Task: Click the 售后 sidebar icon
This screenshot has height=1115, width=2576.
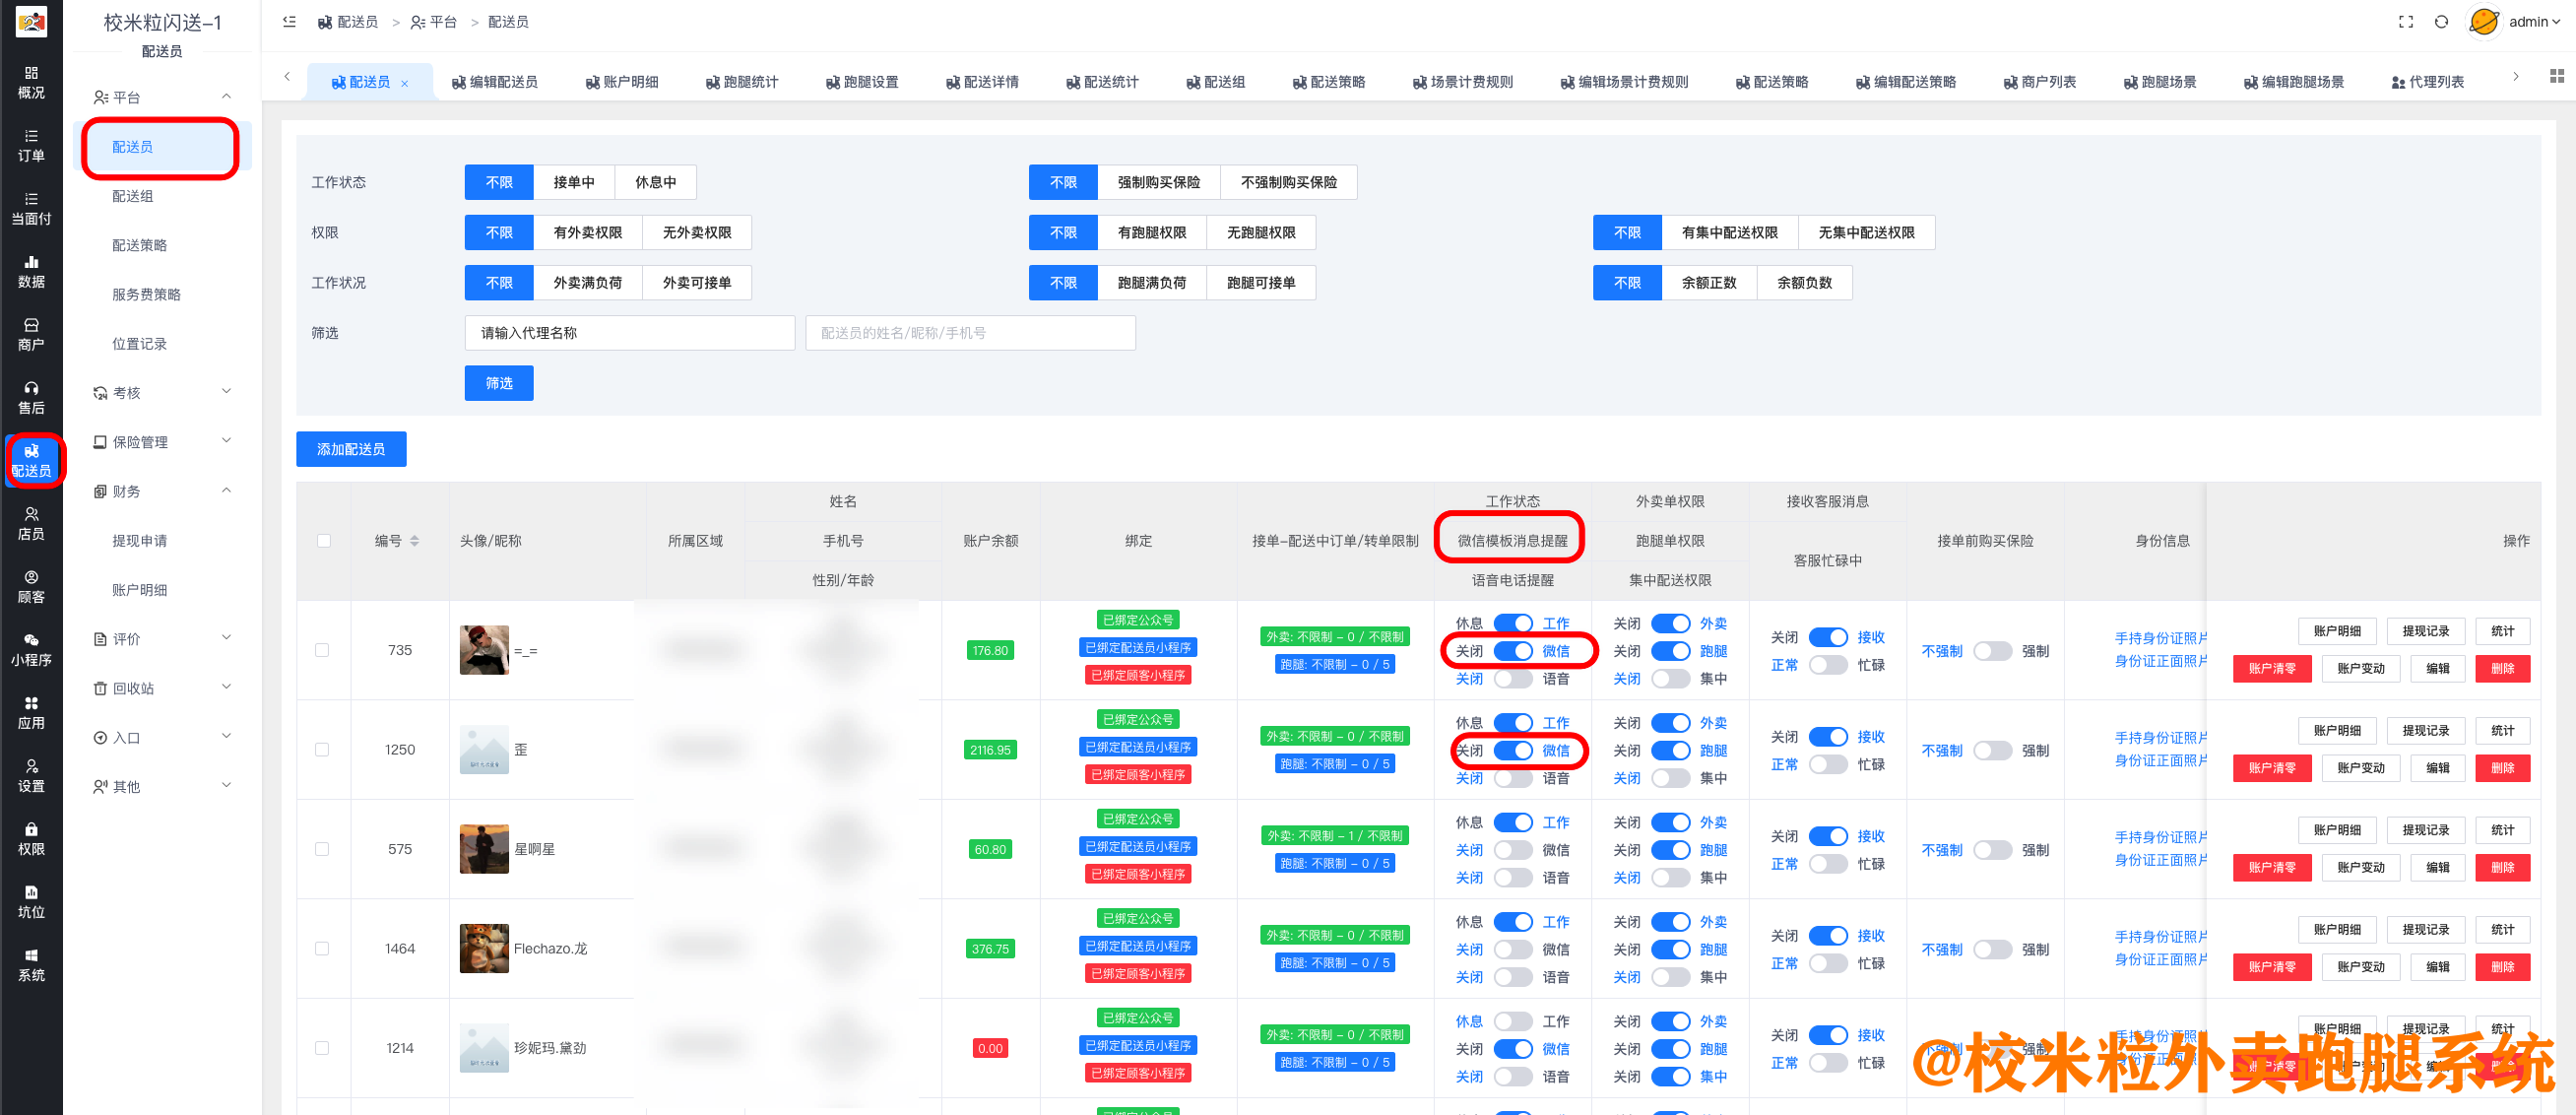Action: (x=31, y=397)
